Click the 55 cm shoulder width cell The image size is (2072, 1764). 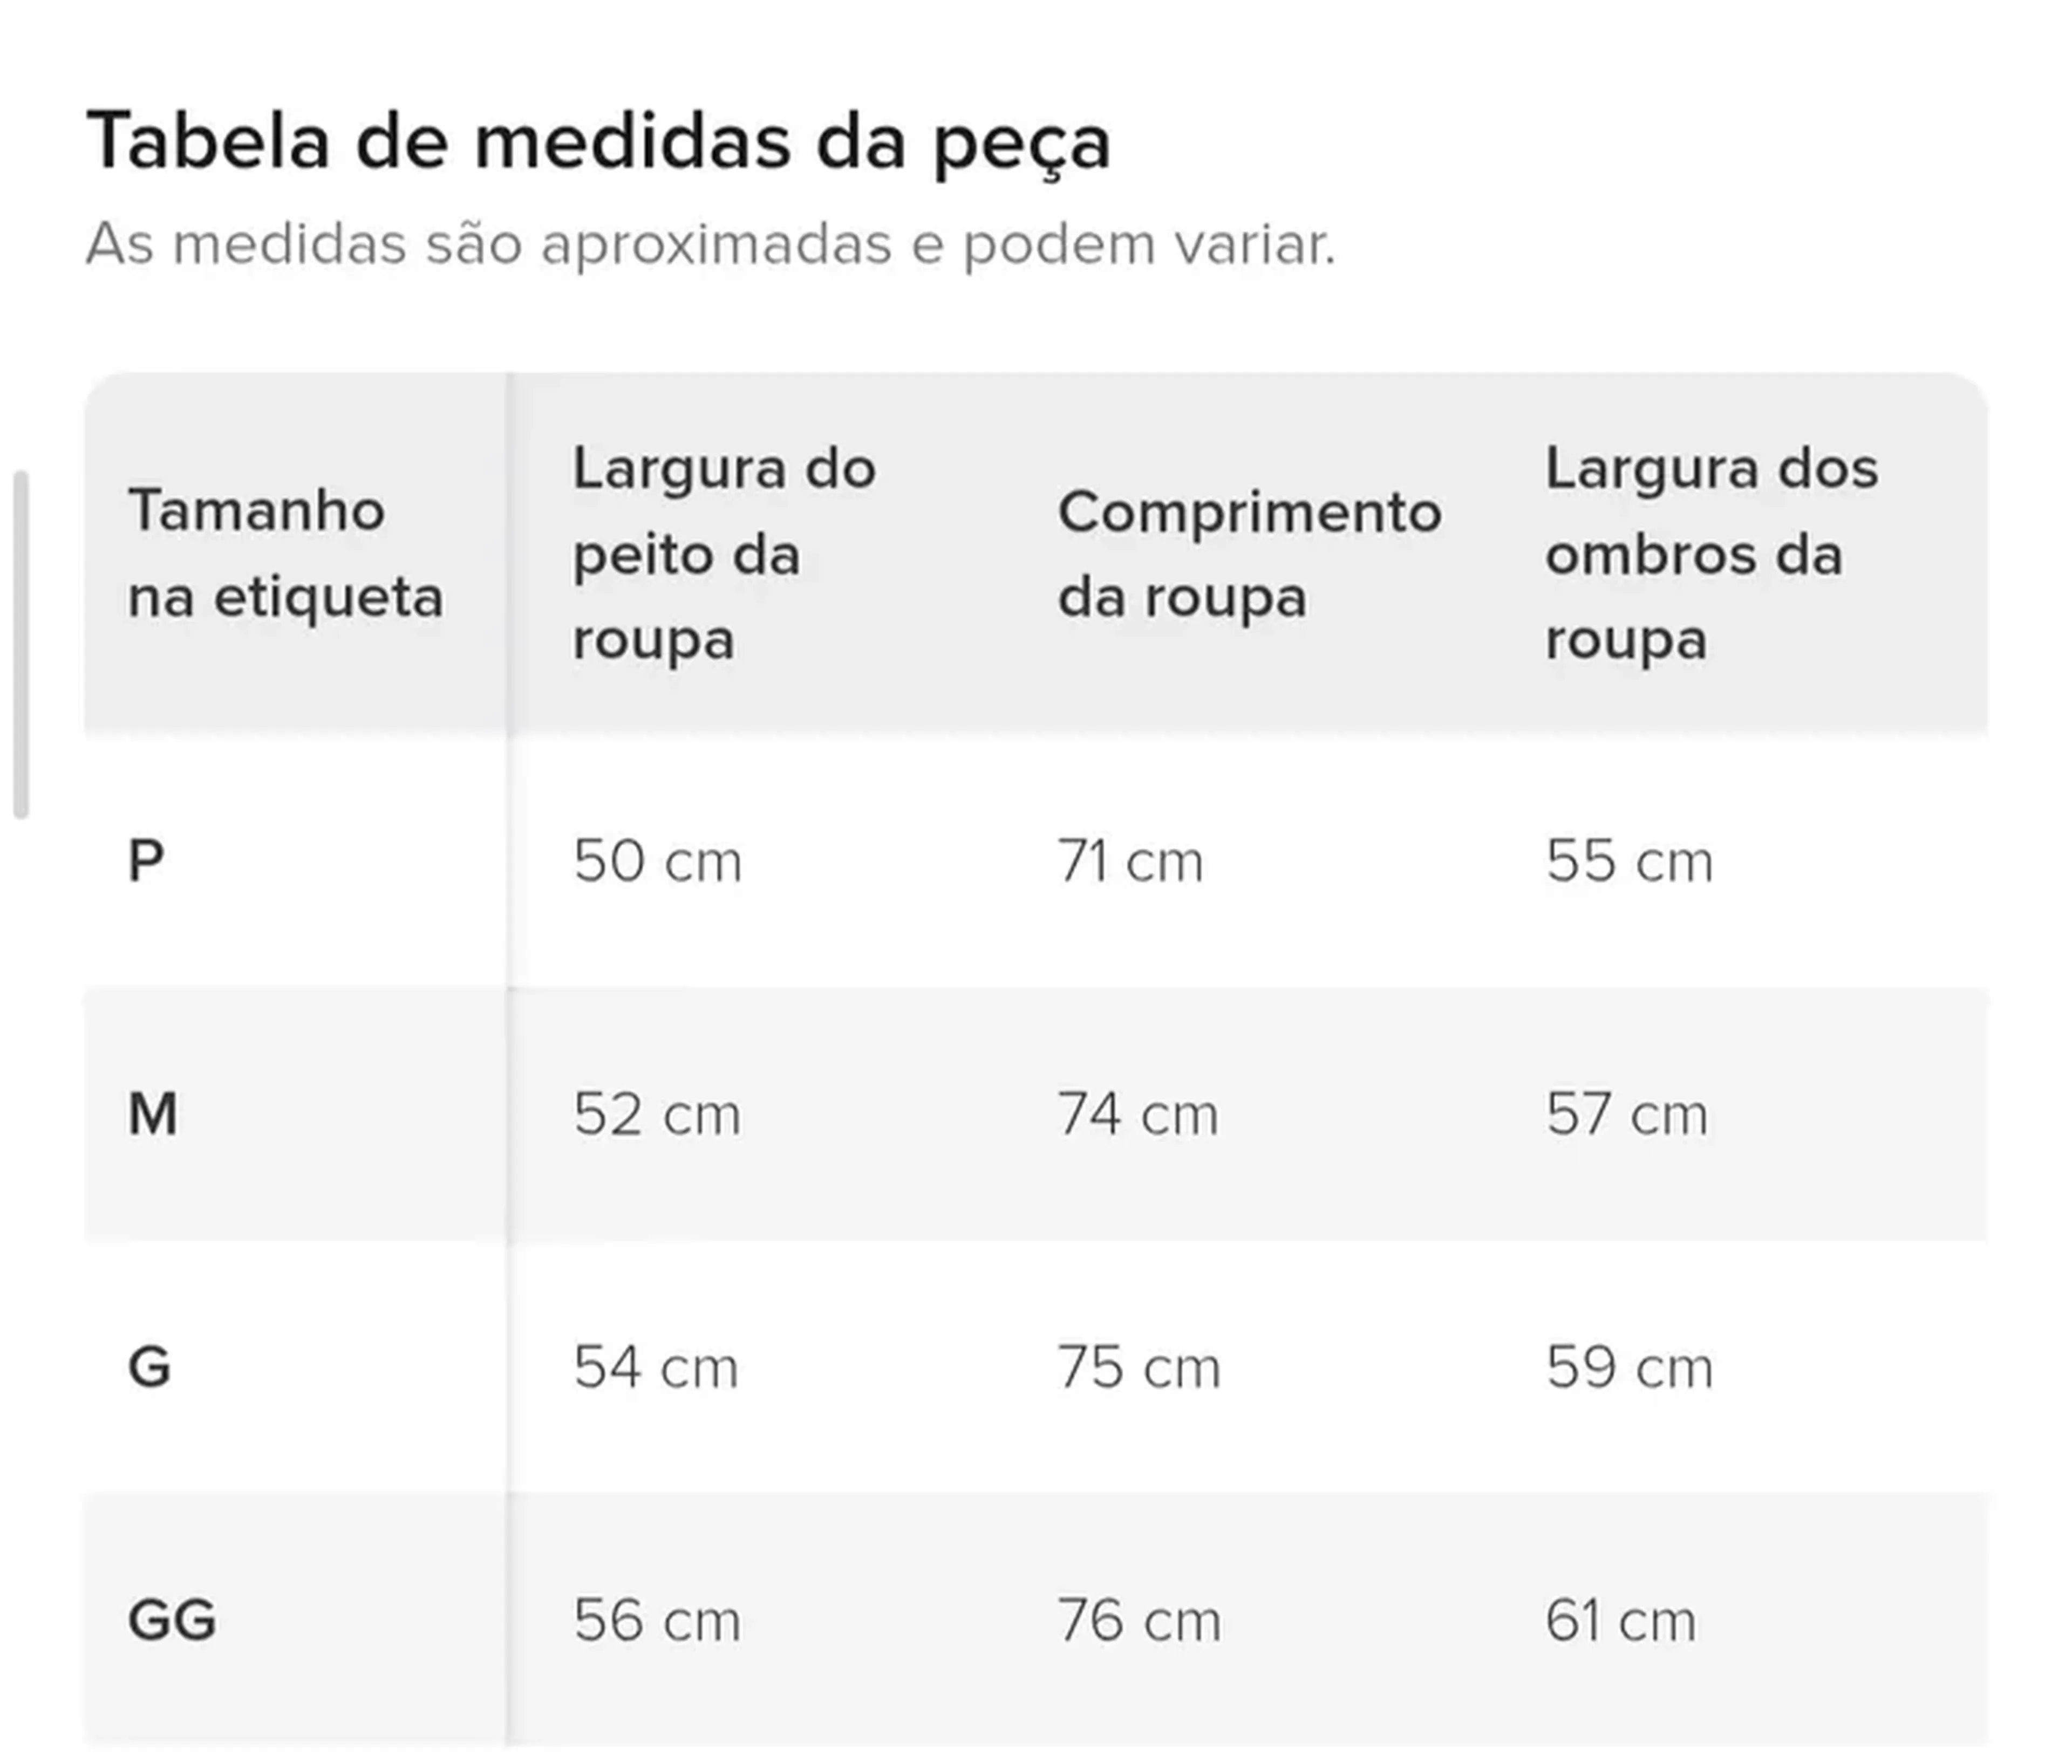(x=1629, y=861)
